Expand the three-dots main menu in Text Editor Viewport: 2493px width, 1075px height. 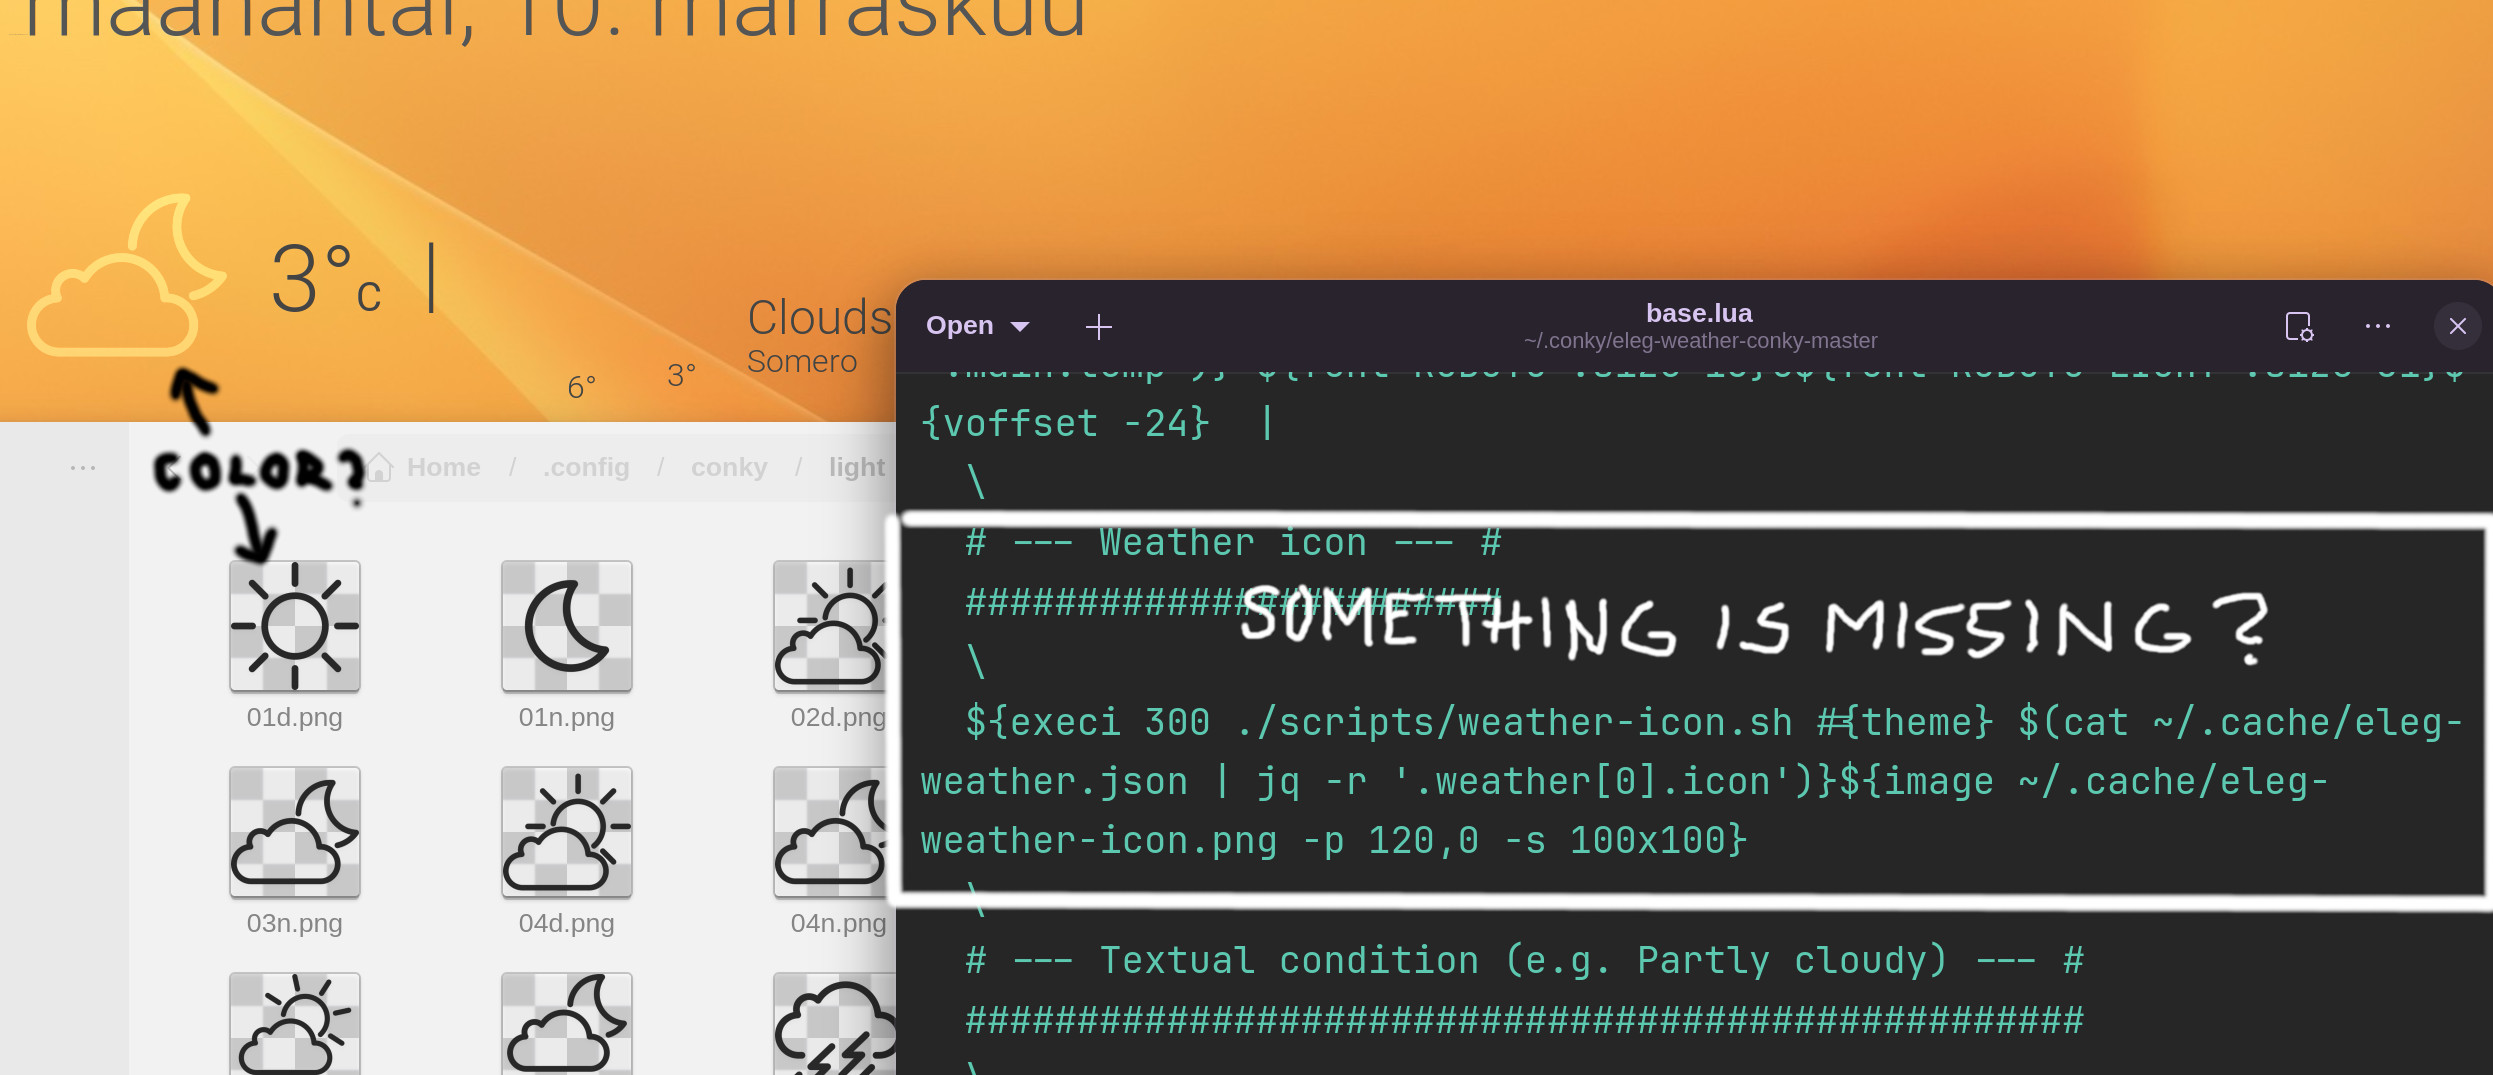click(x=2377, y=327)
